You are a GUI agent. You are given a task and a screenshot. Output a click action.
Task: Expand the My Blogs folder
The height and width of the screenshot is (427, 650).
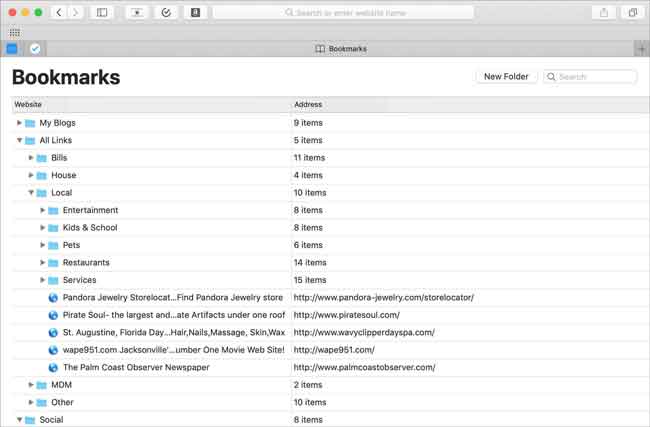pos(19,123)
